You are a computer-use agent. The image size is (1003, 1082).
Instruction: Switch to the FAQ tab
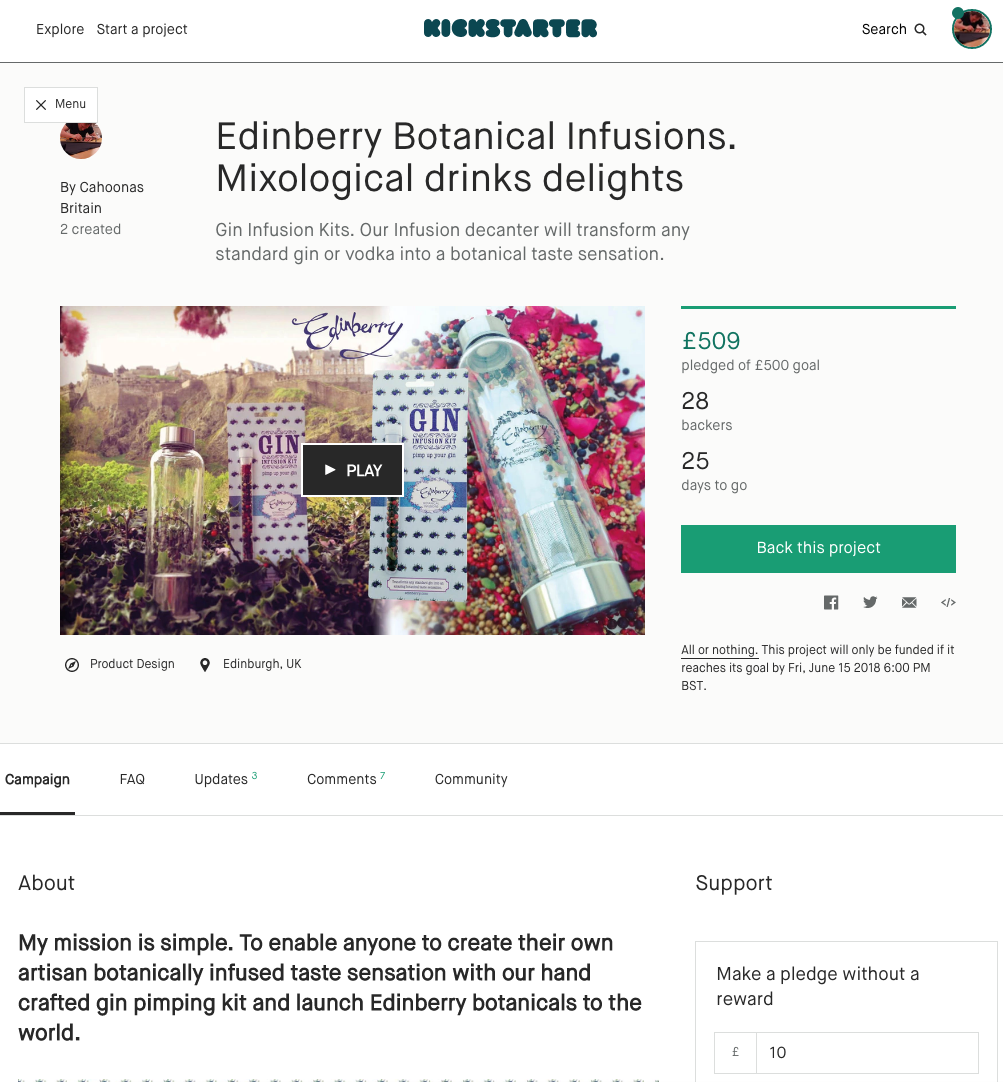click(x=132, y=779)
